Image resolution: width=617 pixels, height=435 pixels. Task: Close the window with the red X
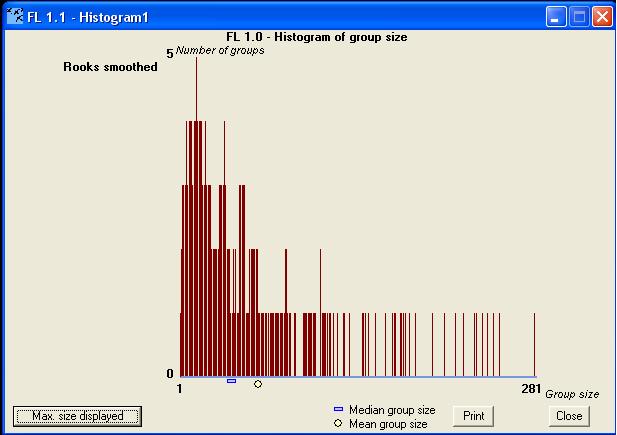601,17
